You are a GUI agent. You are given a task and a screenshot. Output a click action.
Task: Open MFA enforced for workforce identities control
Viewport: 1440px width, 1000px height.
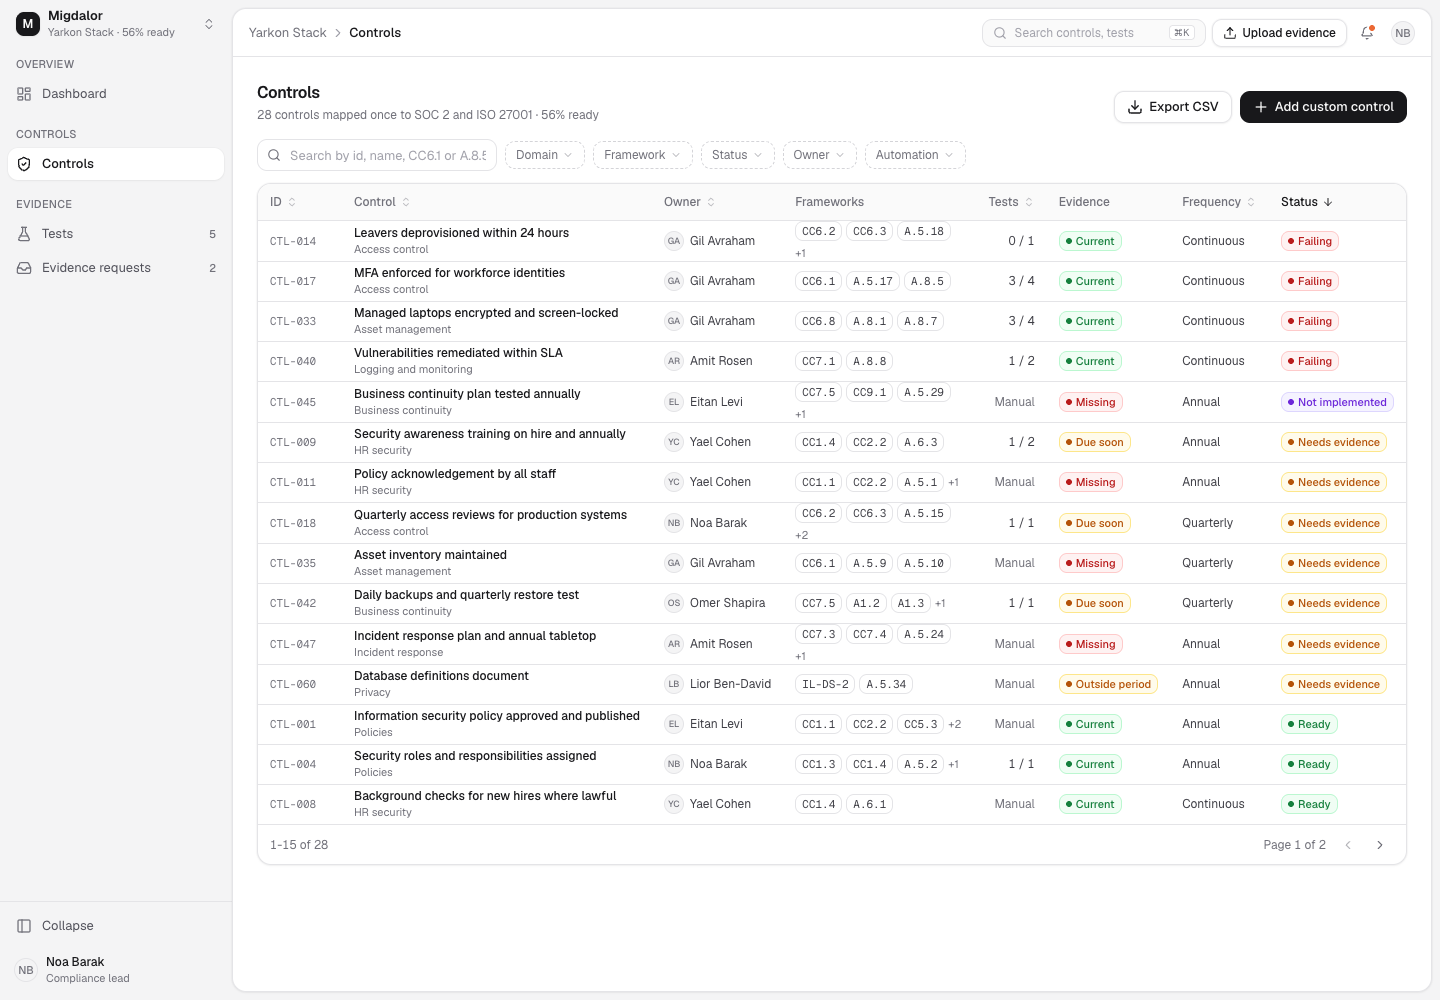(459, 273)
